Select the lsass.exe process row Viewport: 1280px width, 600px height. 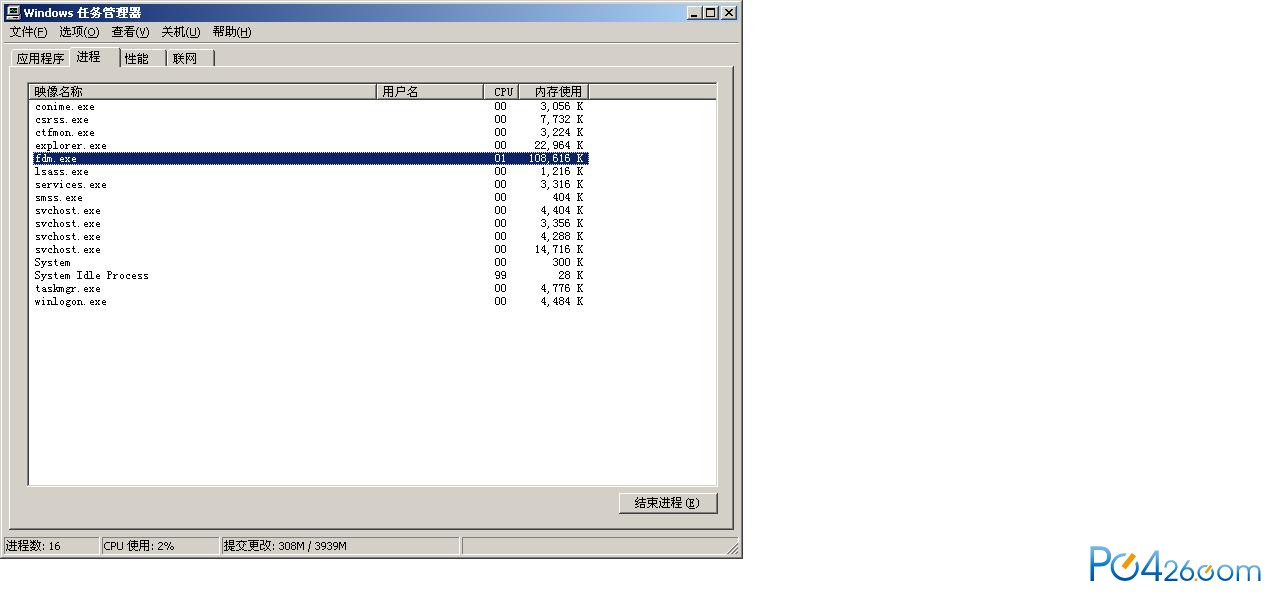click(310, 172)
